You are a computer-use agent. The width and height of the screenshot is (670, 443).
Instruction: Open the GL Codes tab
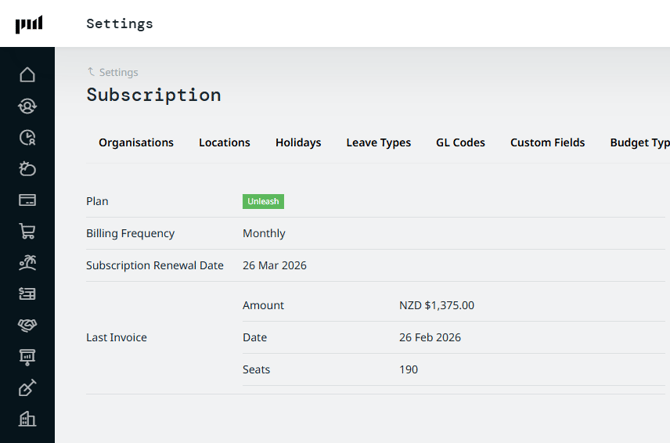tap(460, 143)
